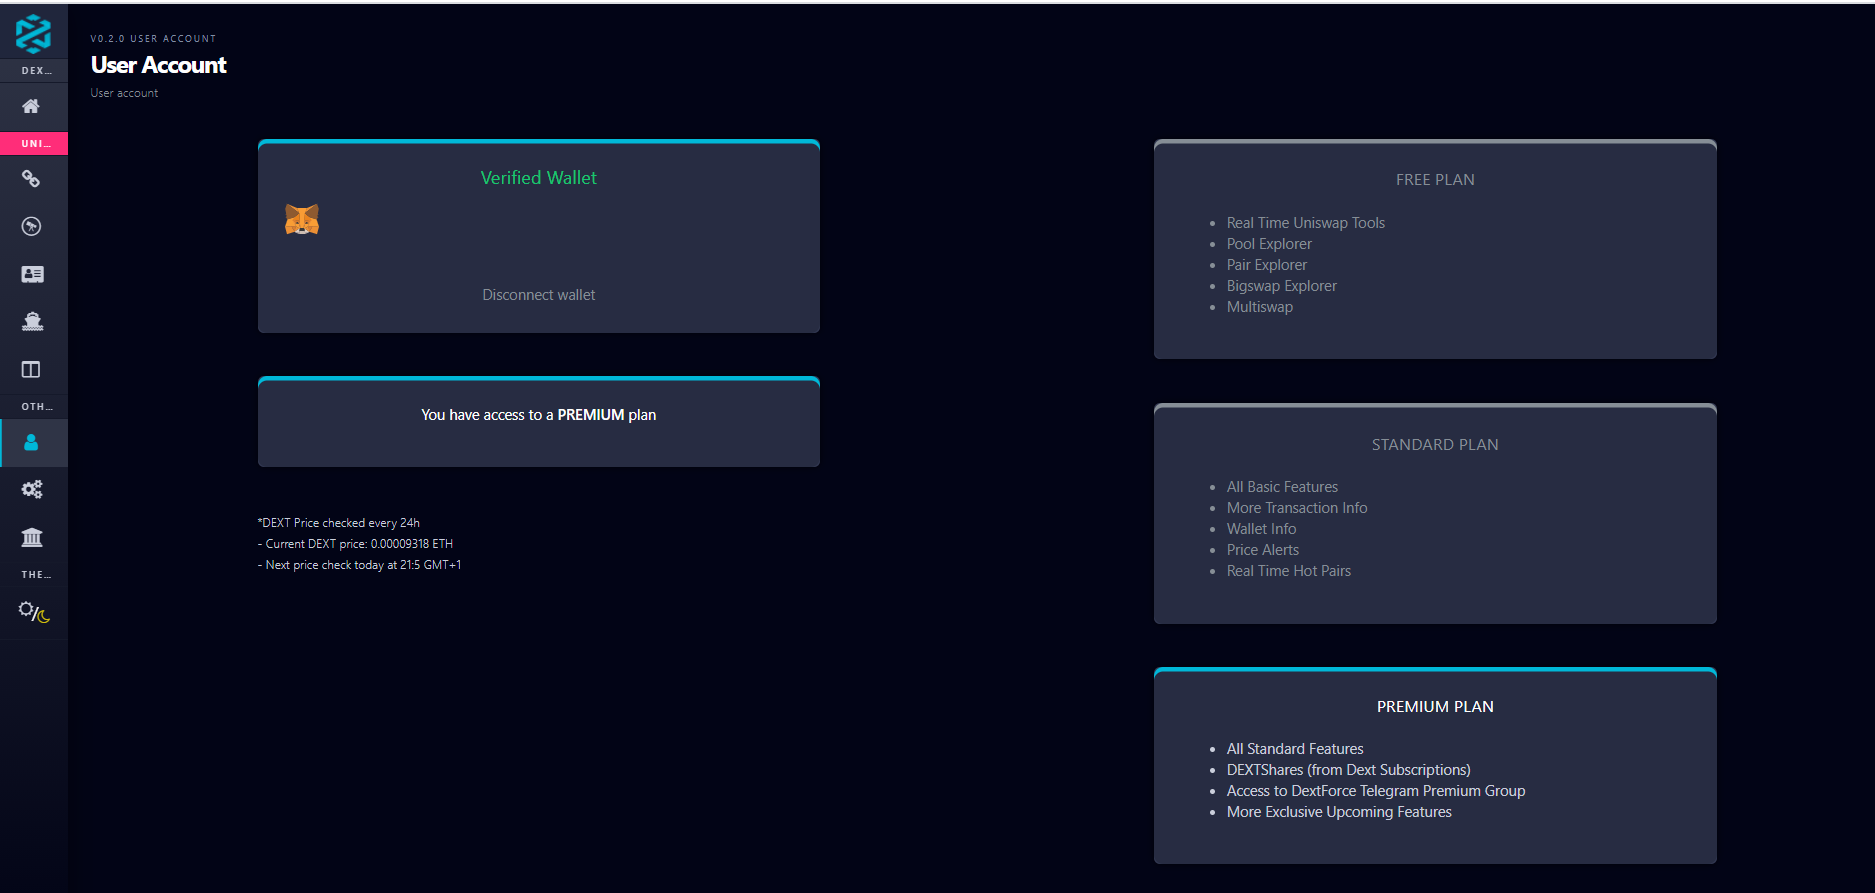Open the Bigswap Explorer ship icon
Viewport: 1875px width, 893px height.
(32, 321)
